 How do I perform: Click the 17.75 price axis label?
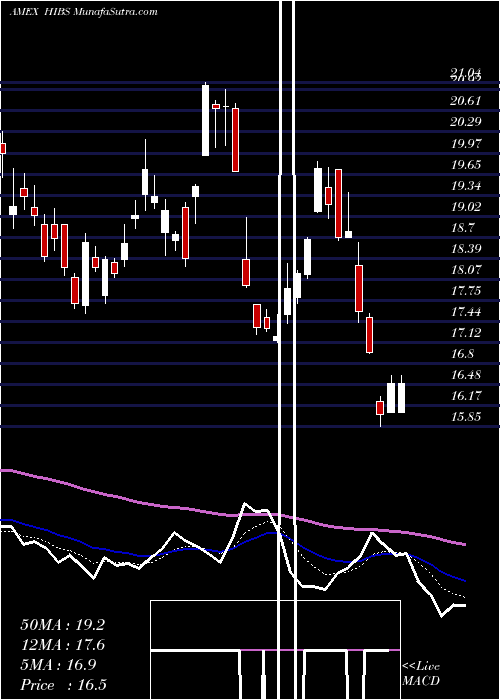click(466, 291)
